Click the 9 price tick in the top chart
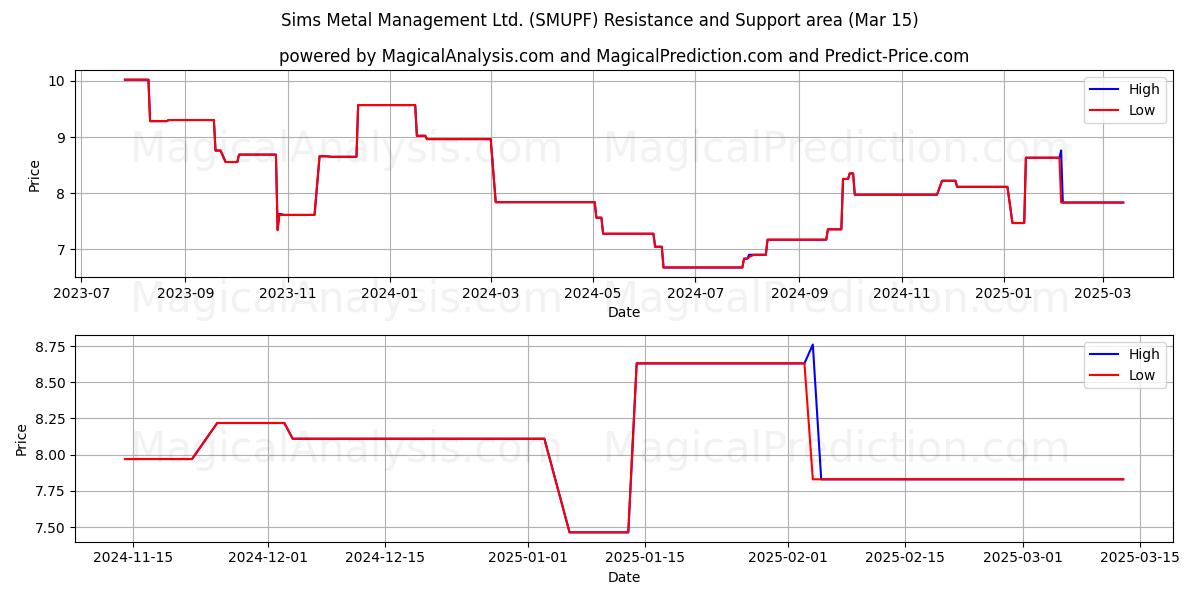The image size is (1200, 600). coord(61,137)
